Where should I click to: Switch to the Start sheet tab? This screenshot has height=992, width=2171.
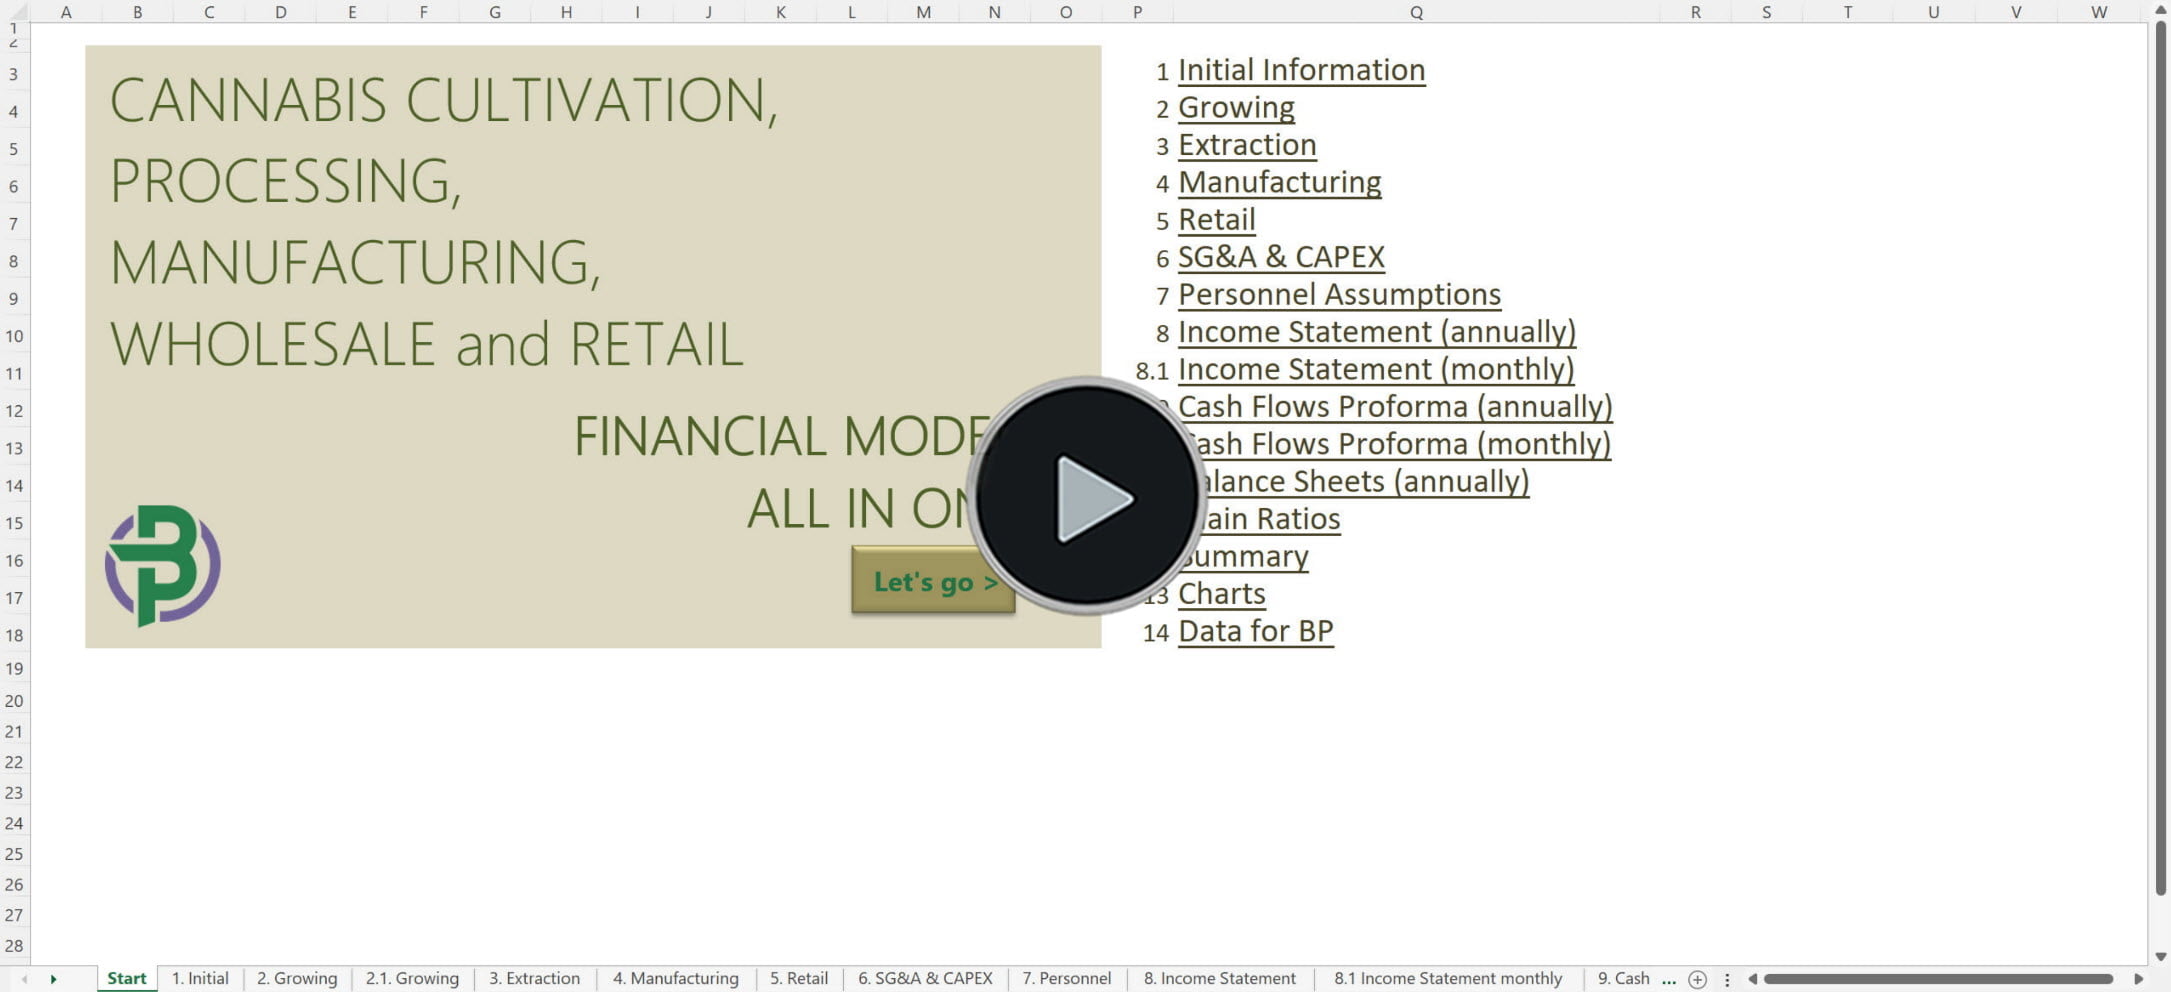click(127, 979)
